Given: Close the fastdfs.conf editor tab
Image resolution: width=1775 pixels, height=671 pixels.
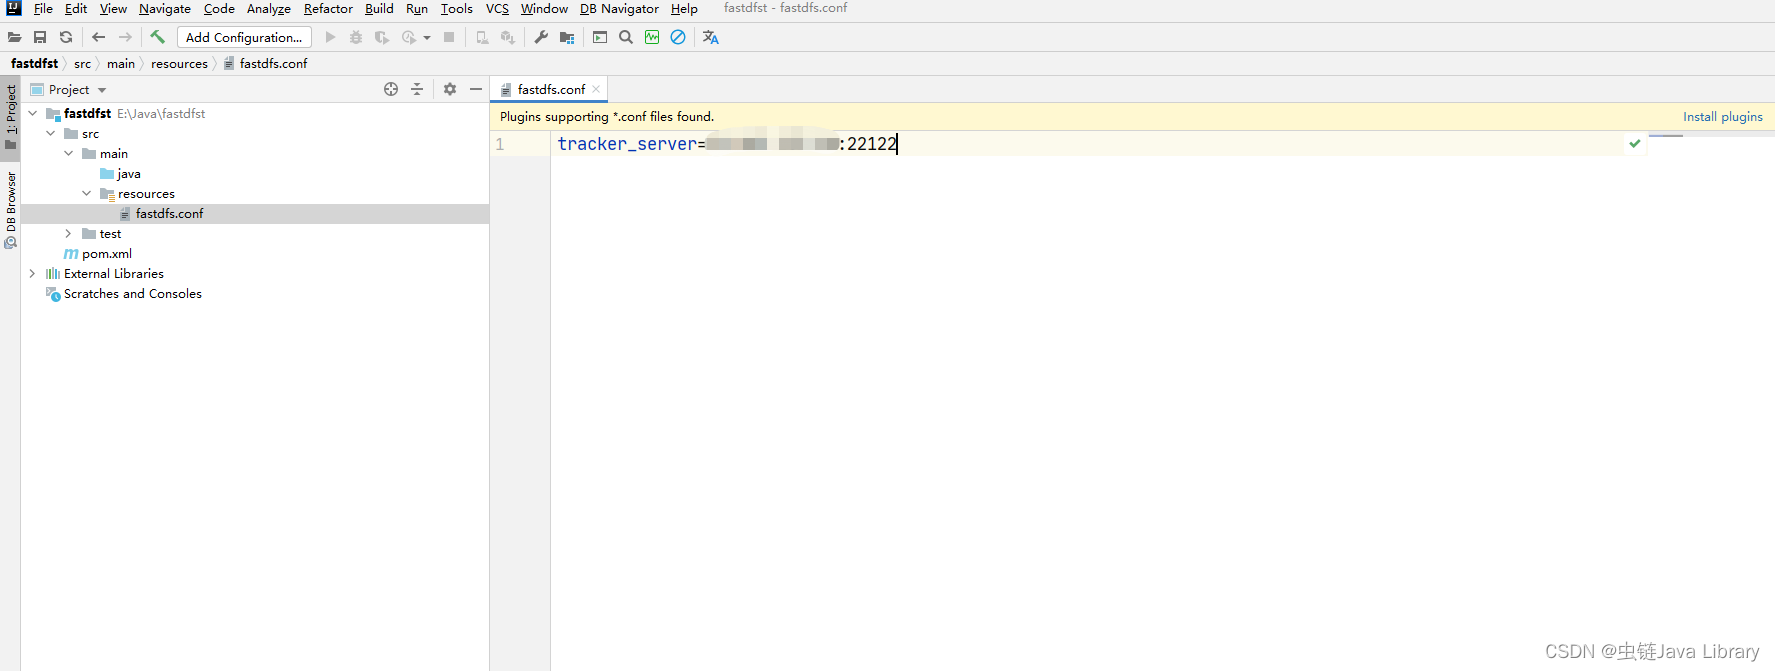Looking at the screenshot, I should (x=596, y=89).
